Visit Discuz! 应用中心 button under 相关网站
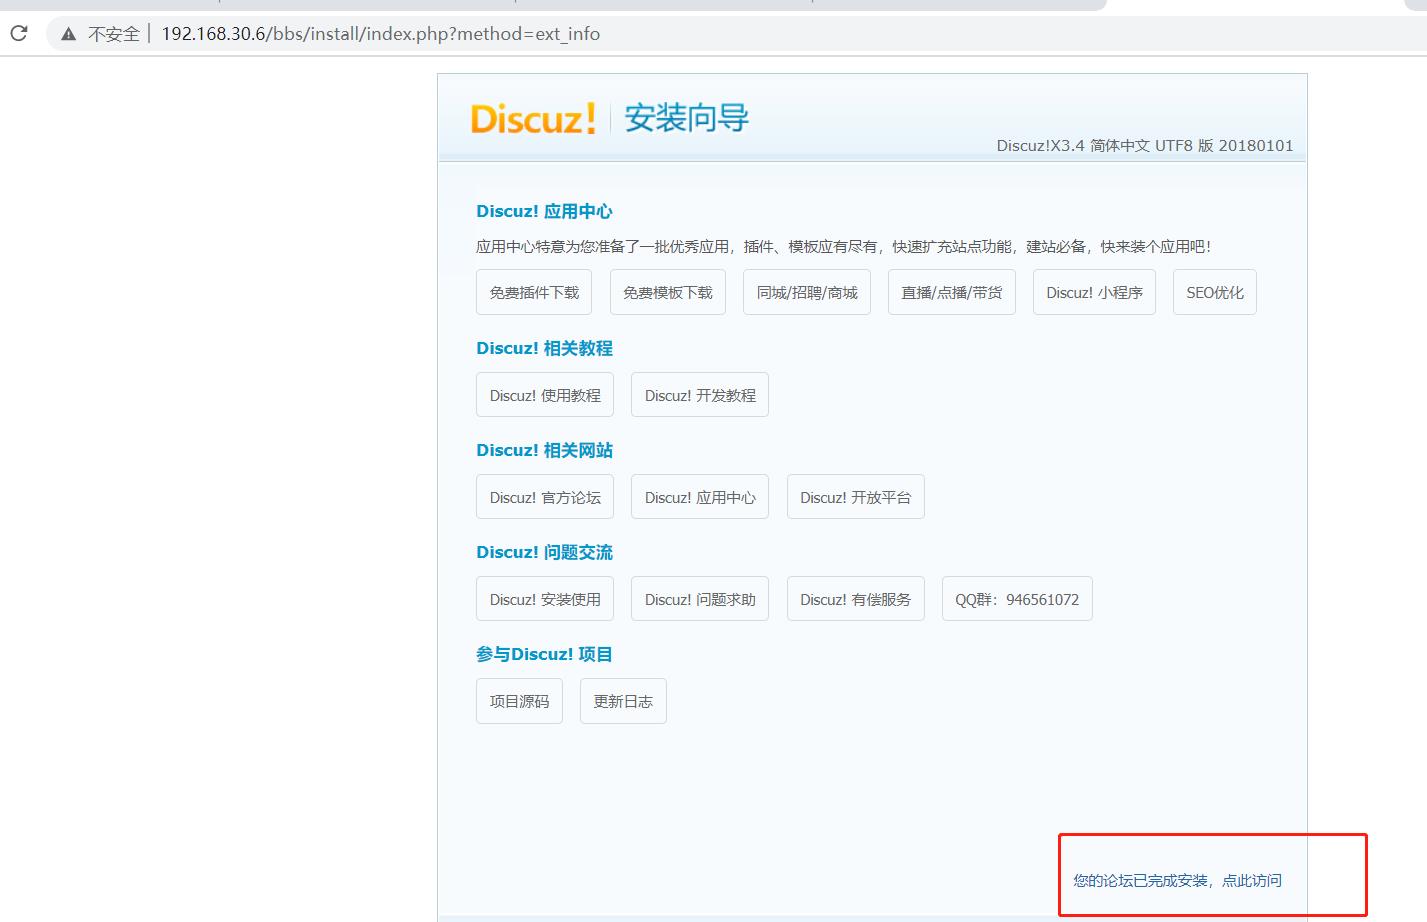The height and width of the screenshot is (922, 1427). pos(700,497)
